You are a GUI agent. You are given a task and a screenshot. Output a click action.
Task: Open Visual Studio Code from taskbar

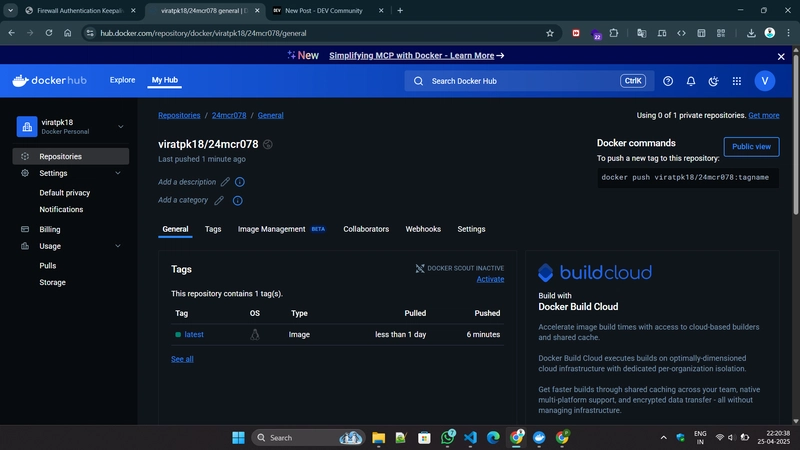tap(470, 438)
